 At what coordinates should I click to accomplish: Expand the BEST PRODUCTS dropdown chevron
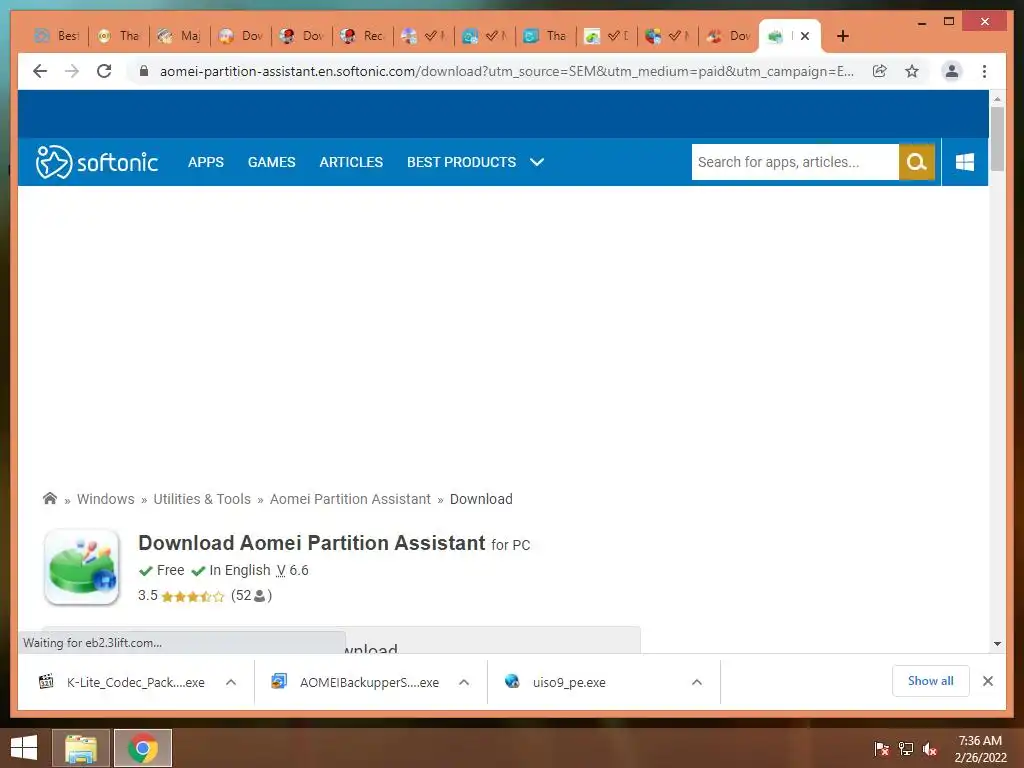pyautogui.click(x=537, y=162)
